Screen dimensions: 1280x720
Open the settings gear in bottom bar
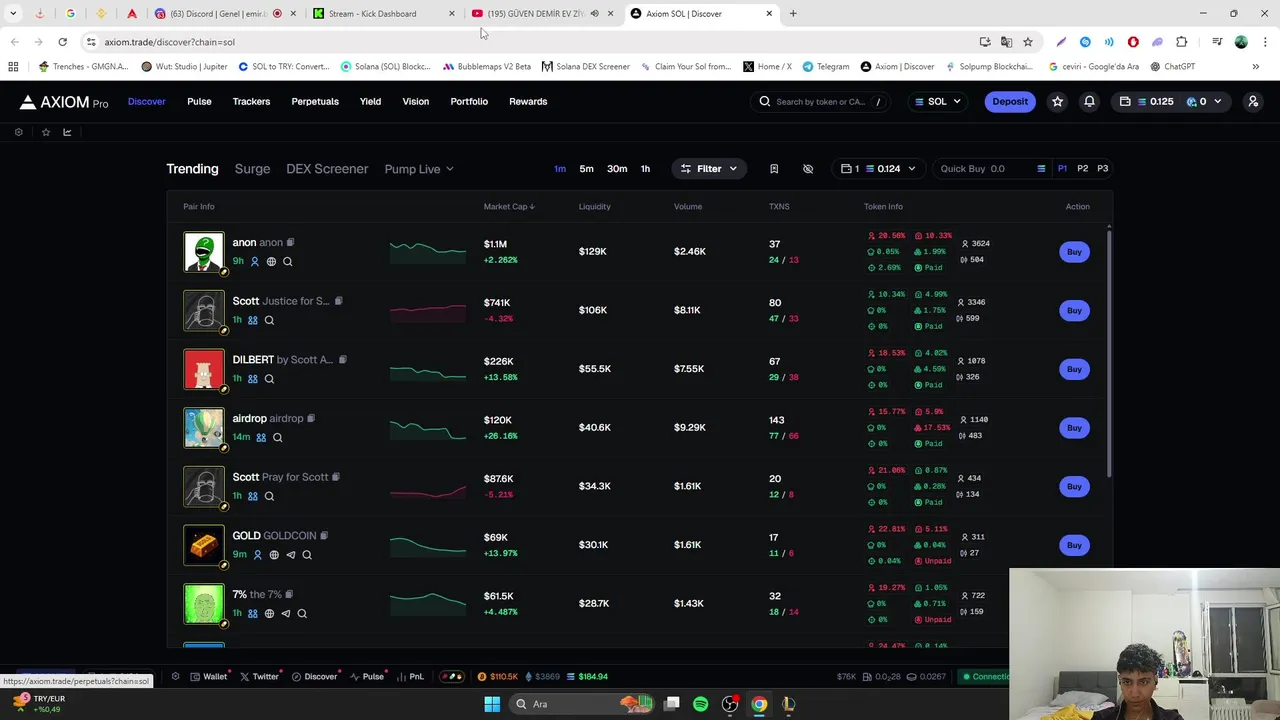click(175, 677)
